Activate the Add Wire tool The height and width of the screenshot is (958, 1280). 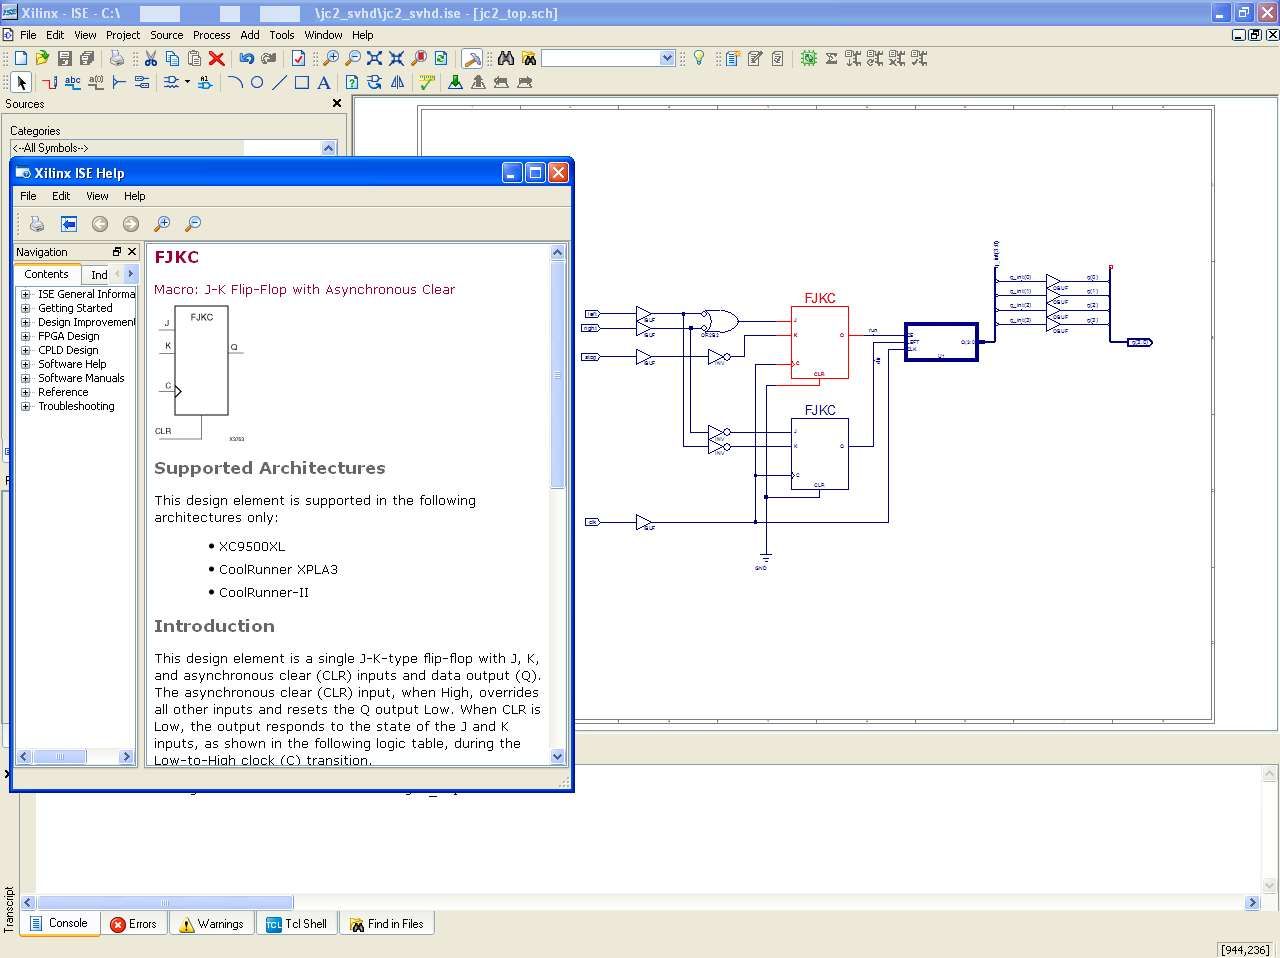(x=50, y=82)
